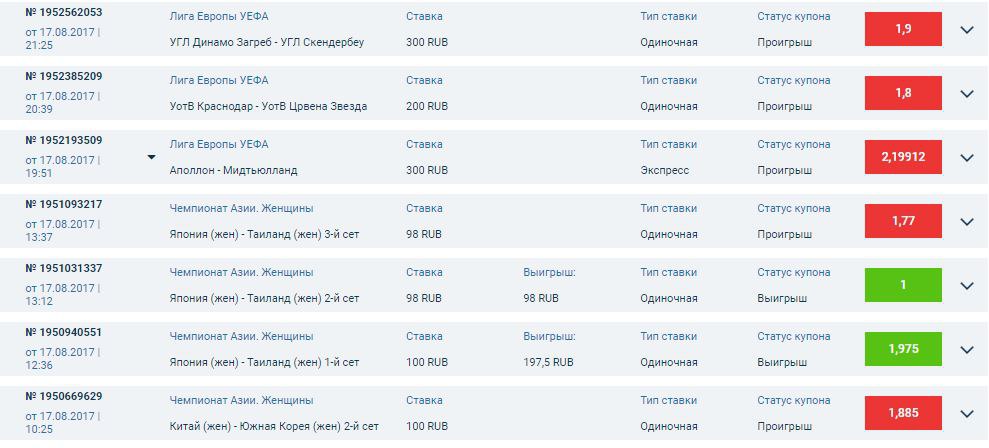Screen dimensions: 989x448
Task: Expand coupon 1951031337 chevron arrow
Action: coord(966,286)
